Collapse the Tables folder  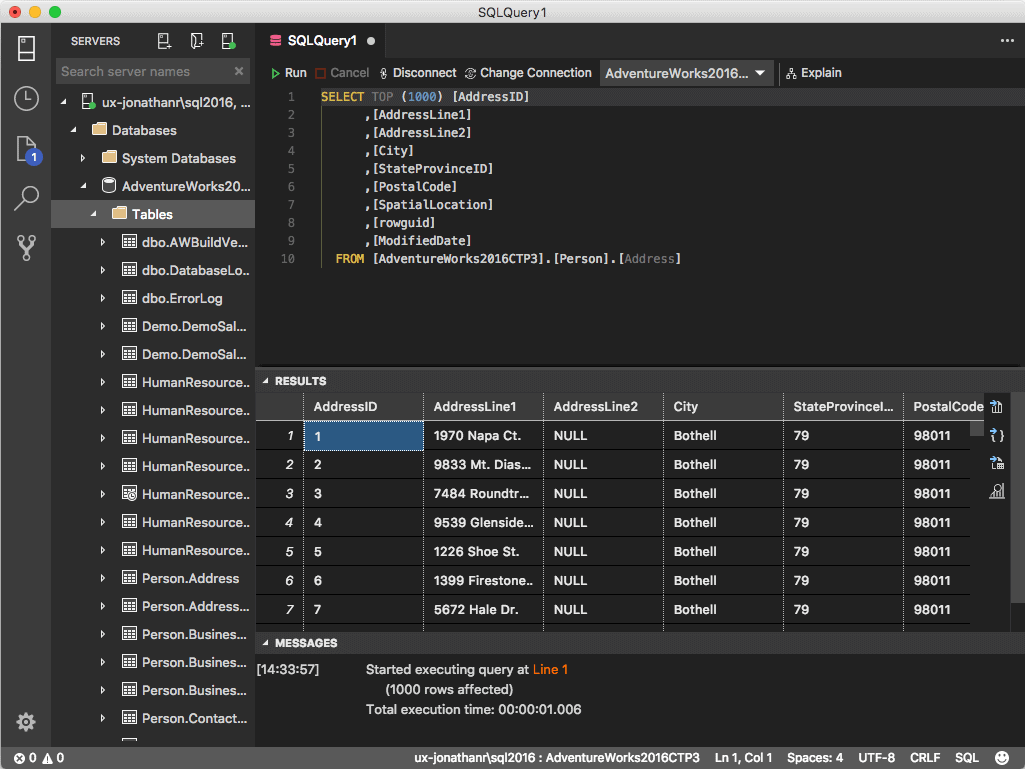tap(93, 214)
